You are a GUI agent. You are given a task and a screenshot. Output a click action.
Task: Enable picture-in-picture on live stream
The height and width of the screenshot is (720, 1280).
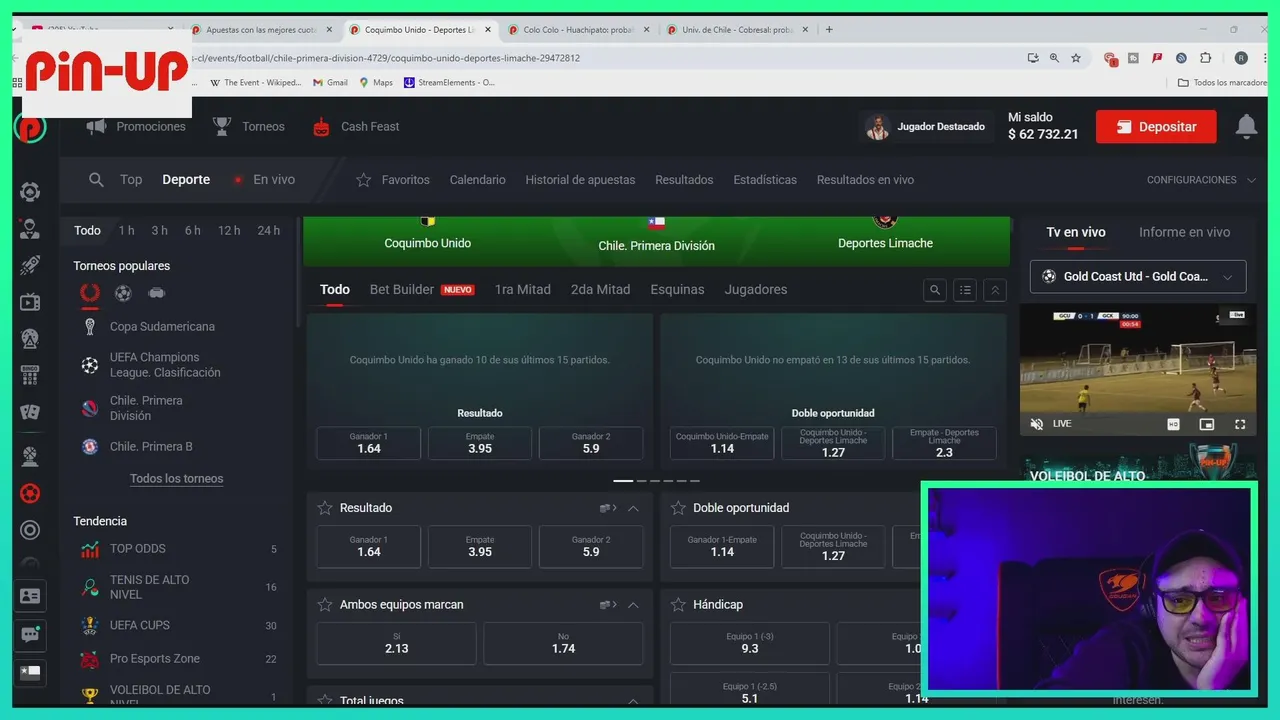coord(1207,424)
